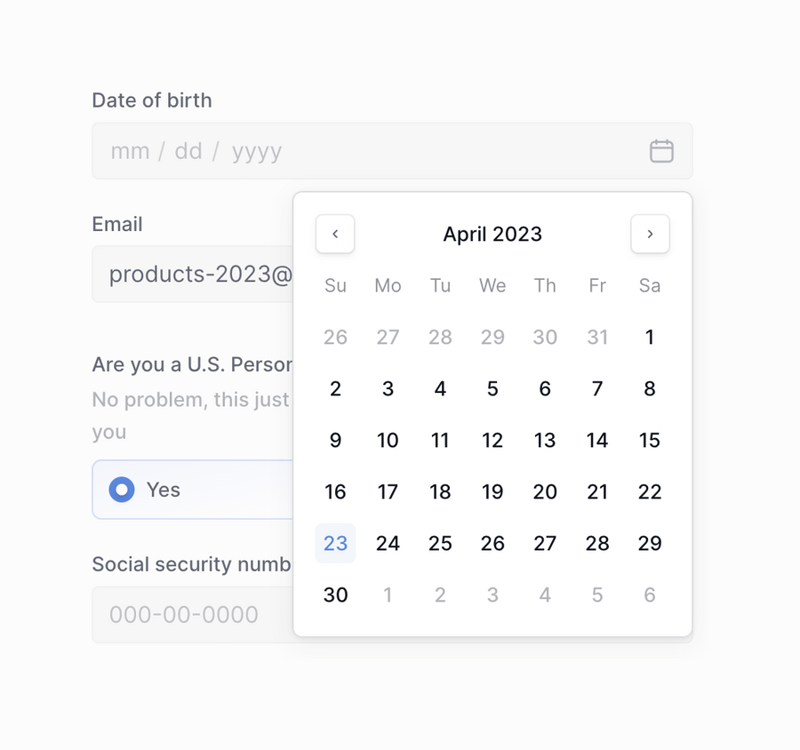The height and width of the screenshot is (750, 800).
Task: Select April 15 from the calendar
Action: tap(649, 440)
